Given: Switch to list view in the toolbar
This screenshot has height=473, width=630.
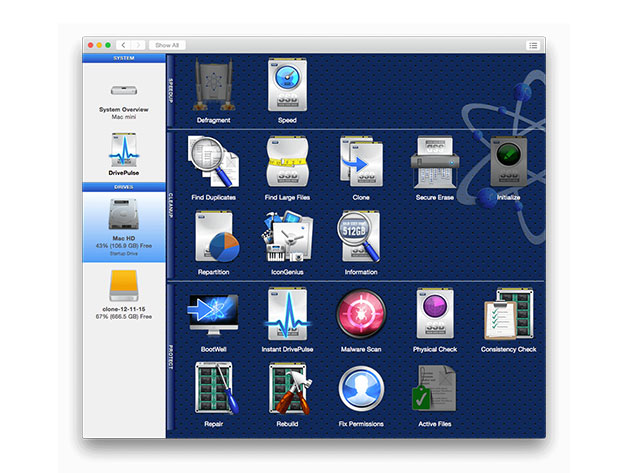Looking at the screenshot, I should (533, 45).
